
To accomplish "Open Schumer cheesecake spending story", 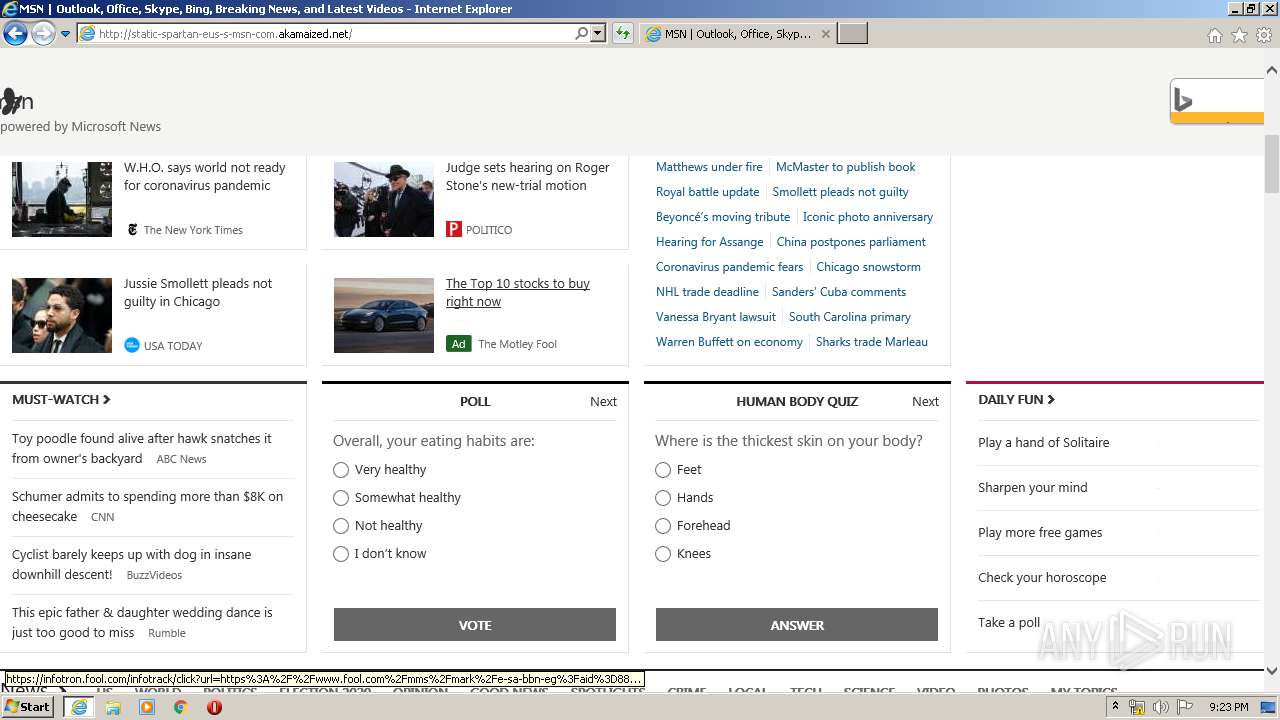I will click(x=147, y=506).
